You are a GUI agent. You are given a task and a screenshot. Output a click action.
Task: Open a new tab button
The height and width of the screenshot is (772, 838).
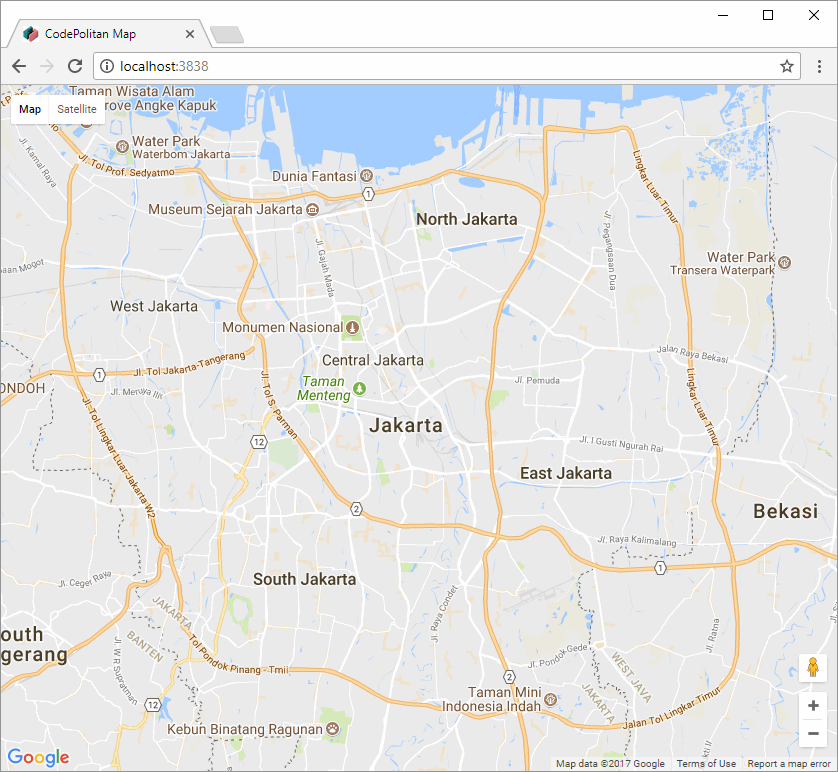pyautogui.click(x=227, y=35)
